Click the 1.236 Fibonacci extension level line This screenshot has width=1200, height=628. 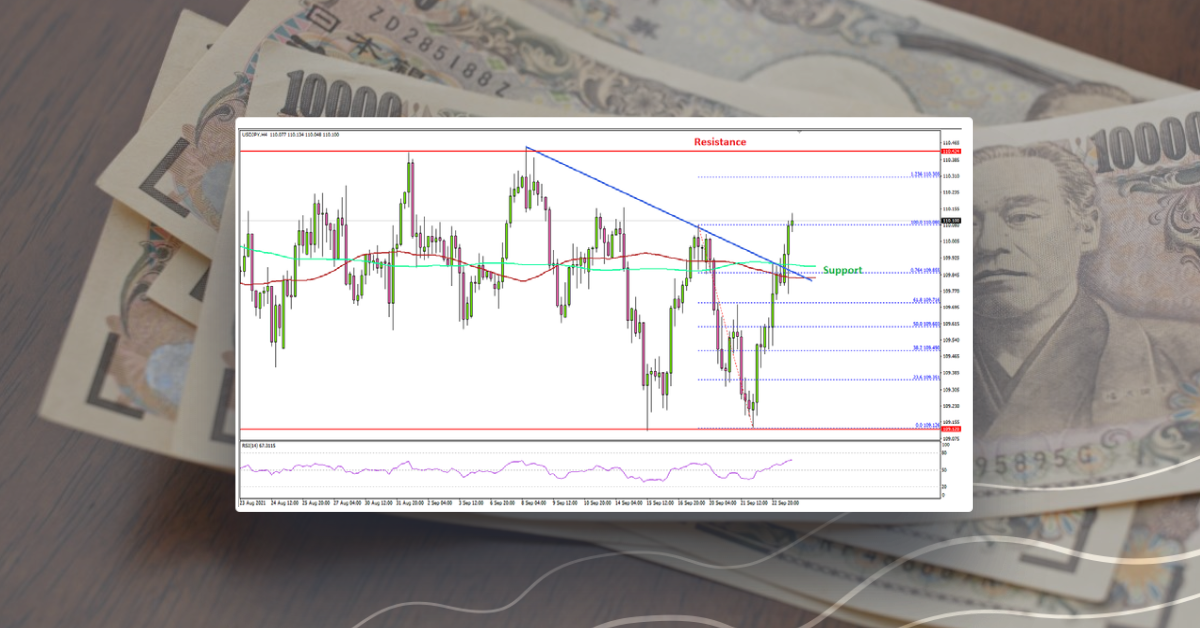pos(850,177)
